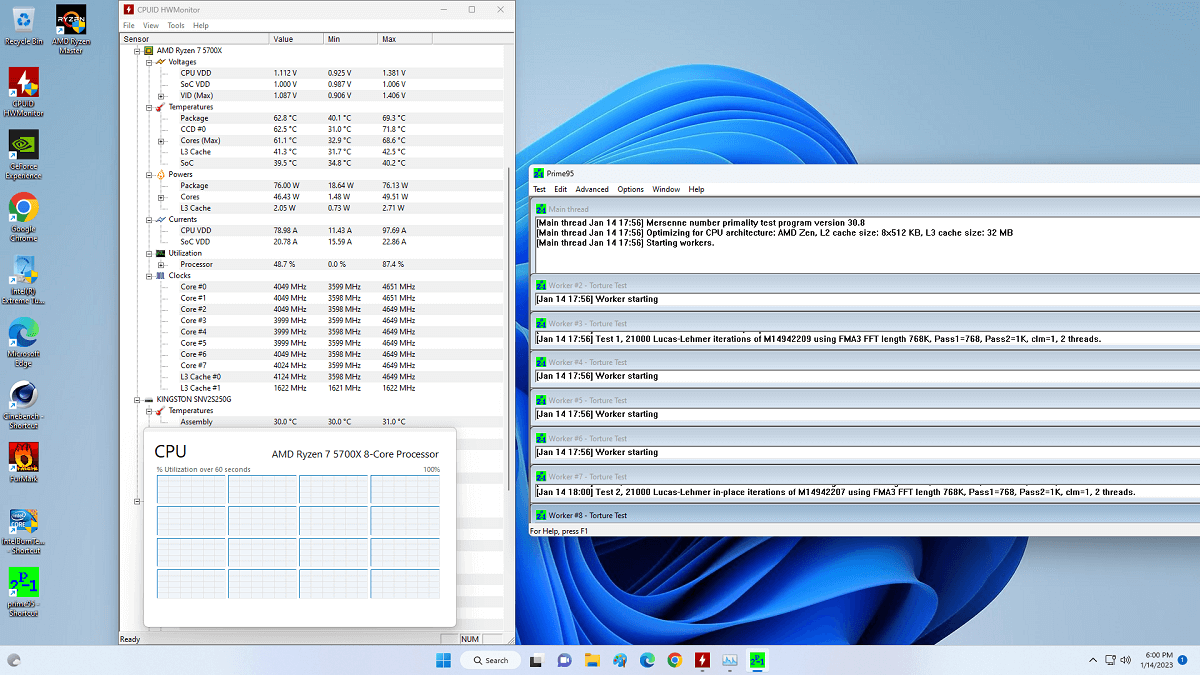Viewport: 1200px width, 675px height.
Task: Click the Max column header
Action: pos(405,39)
